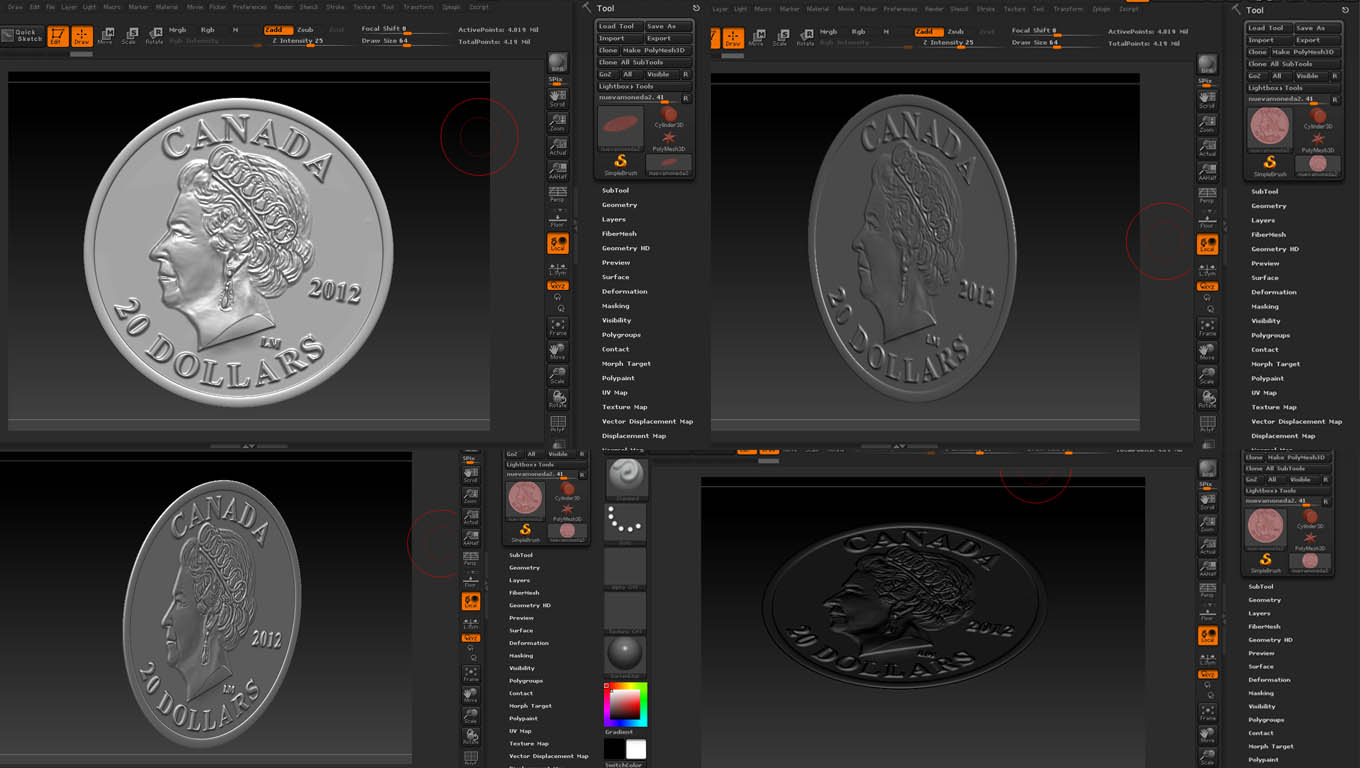Select the Standard brush thumbnail beside color picker

point(626,479)
